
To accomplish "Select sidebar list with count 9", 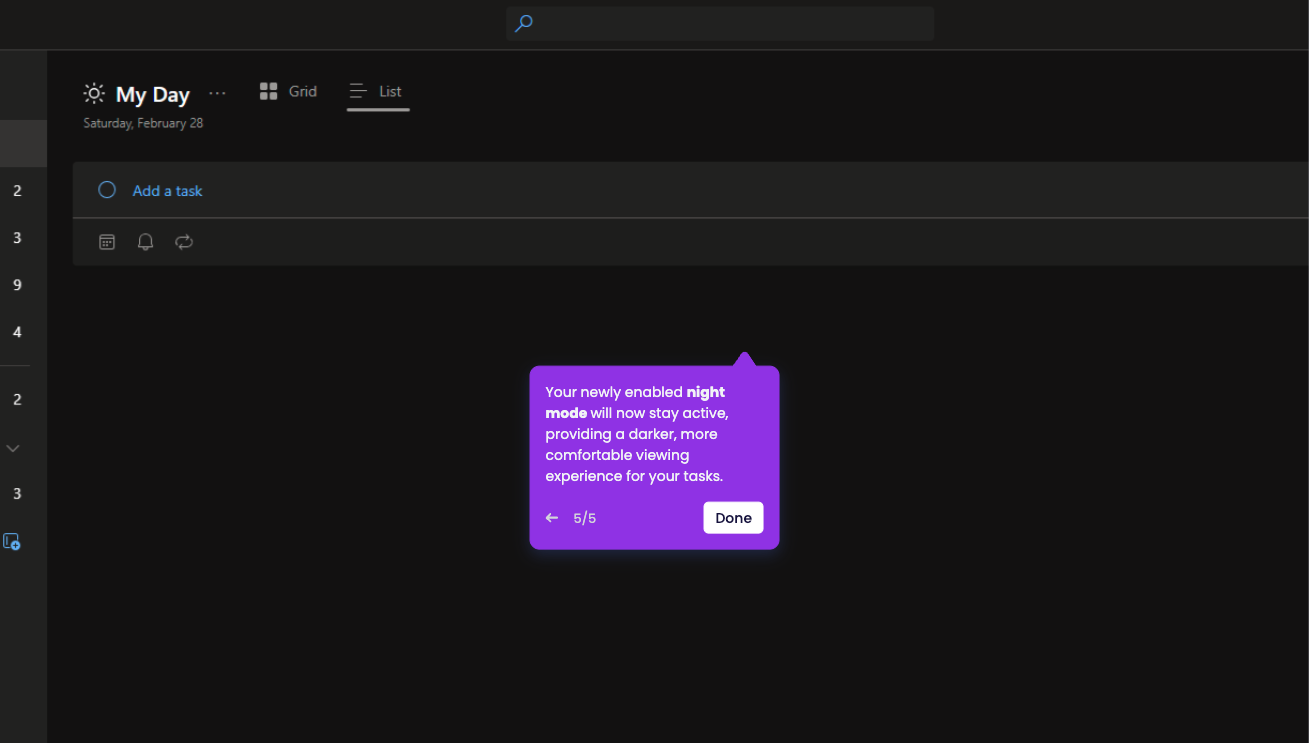I will [17, 285].
